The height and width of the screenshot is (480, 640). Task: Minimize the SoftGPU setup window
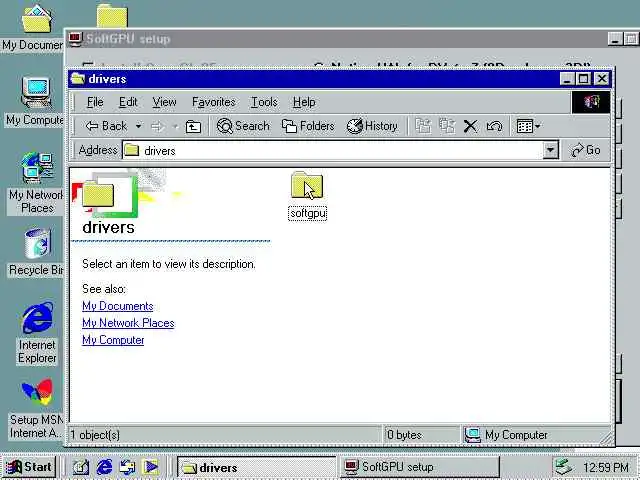(615, 39)
